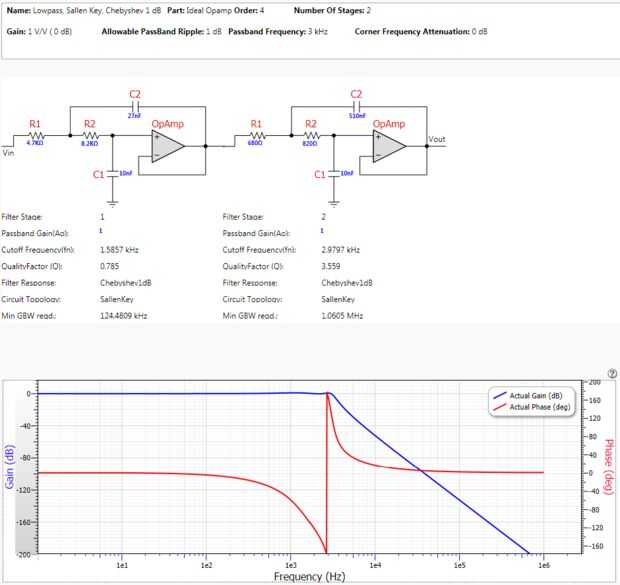Image resolution: width=620 pixels, height=585 pixels.
Task: Click the stage 2 Passband Gain value '1'
Action: [322, 231]
